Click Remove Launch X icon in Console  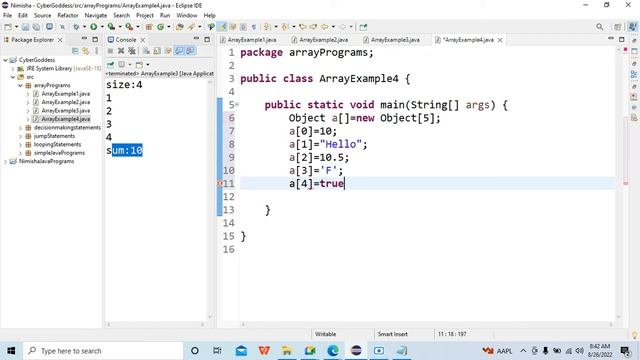click(121, 51)
